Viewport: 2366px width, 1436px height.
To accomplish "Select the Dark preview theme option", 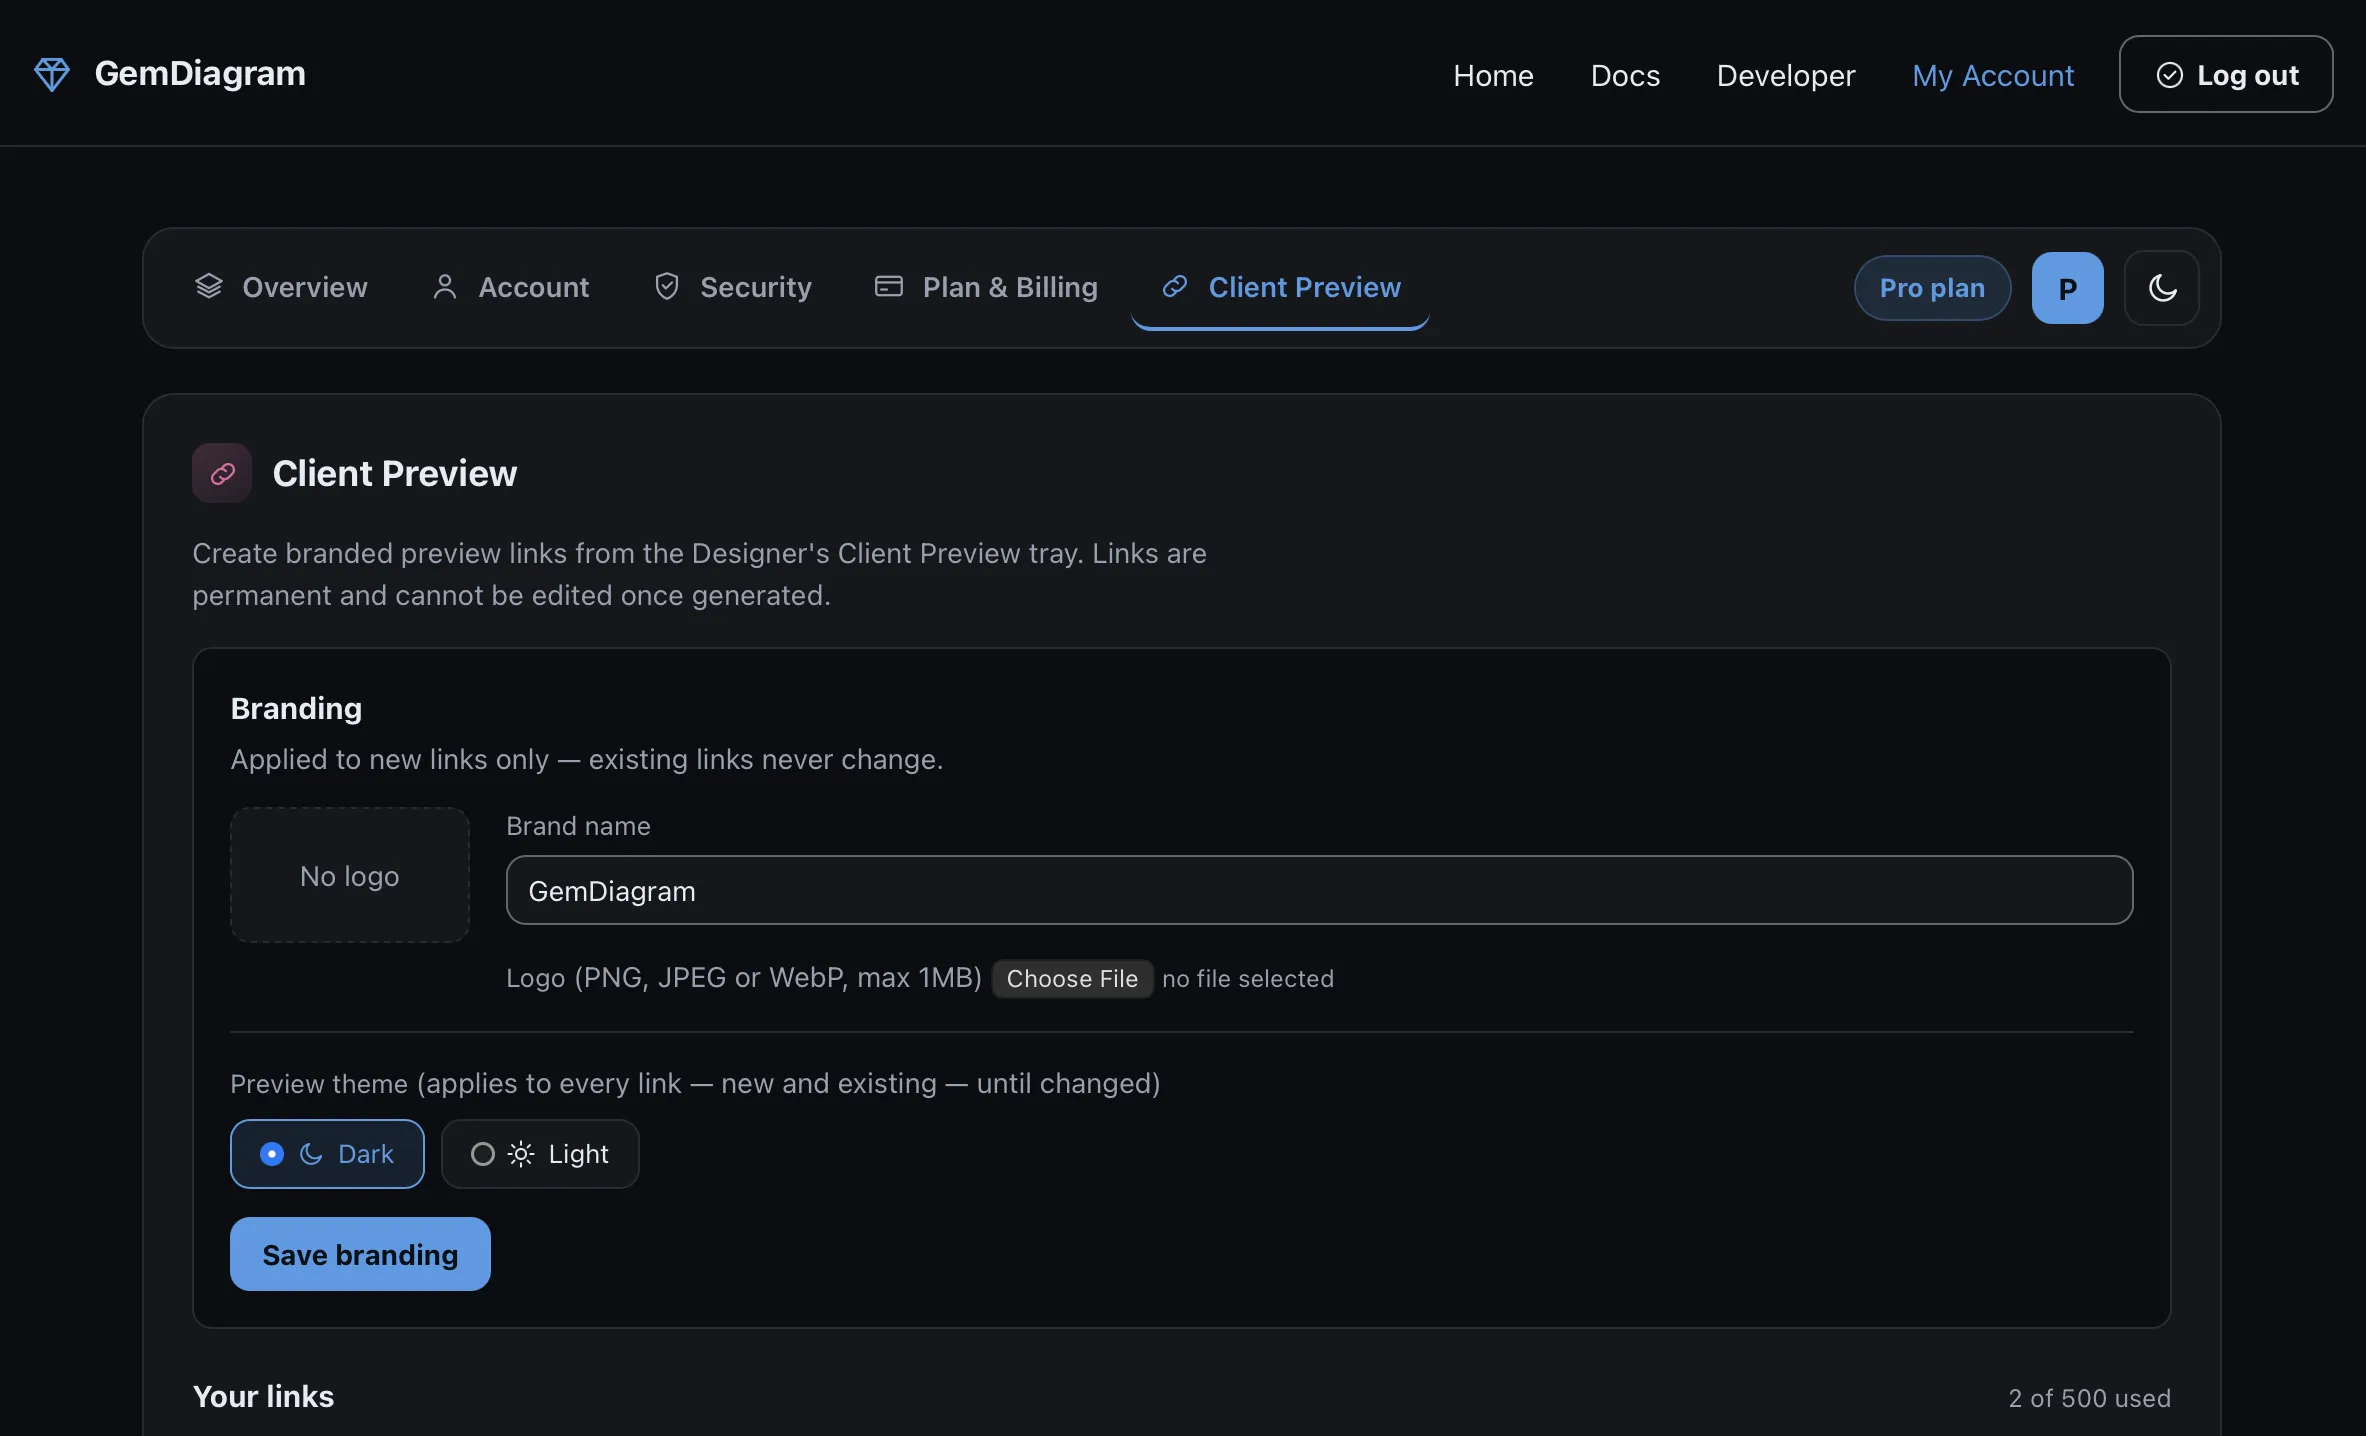I will [x=327, y=1154].
